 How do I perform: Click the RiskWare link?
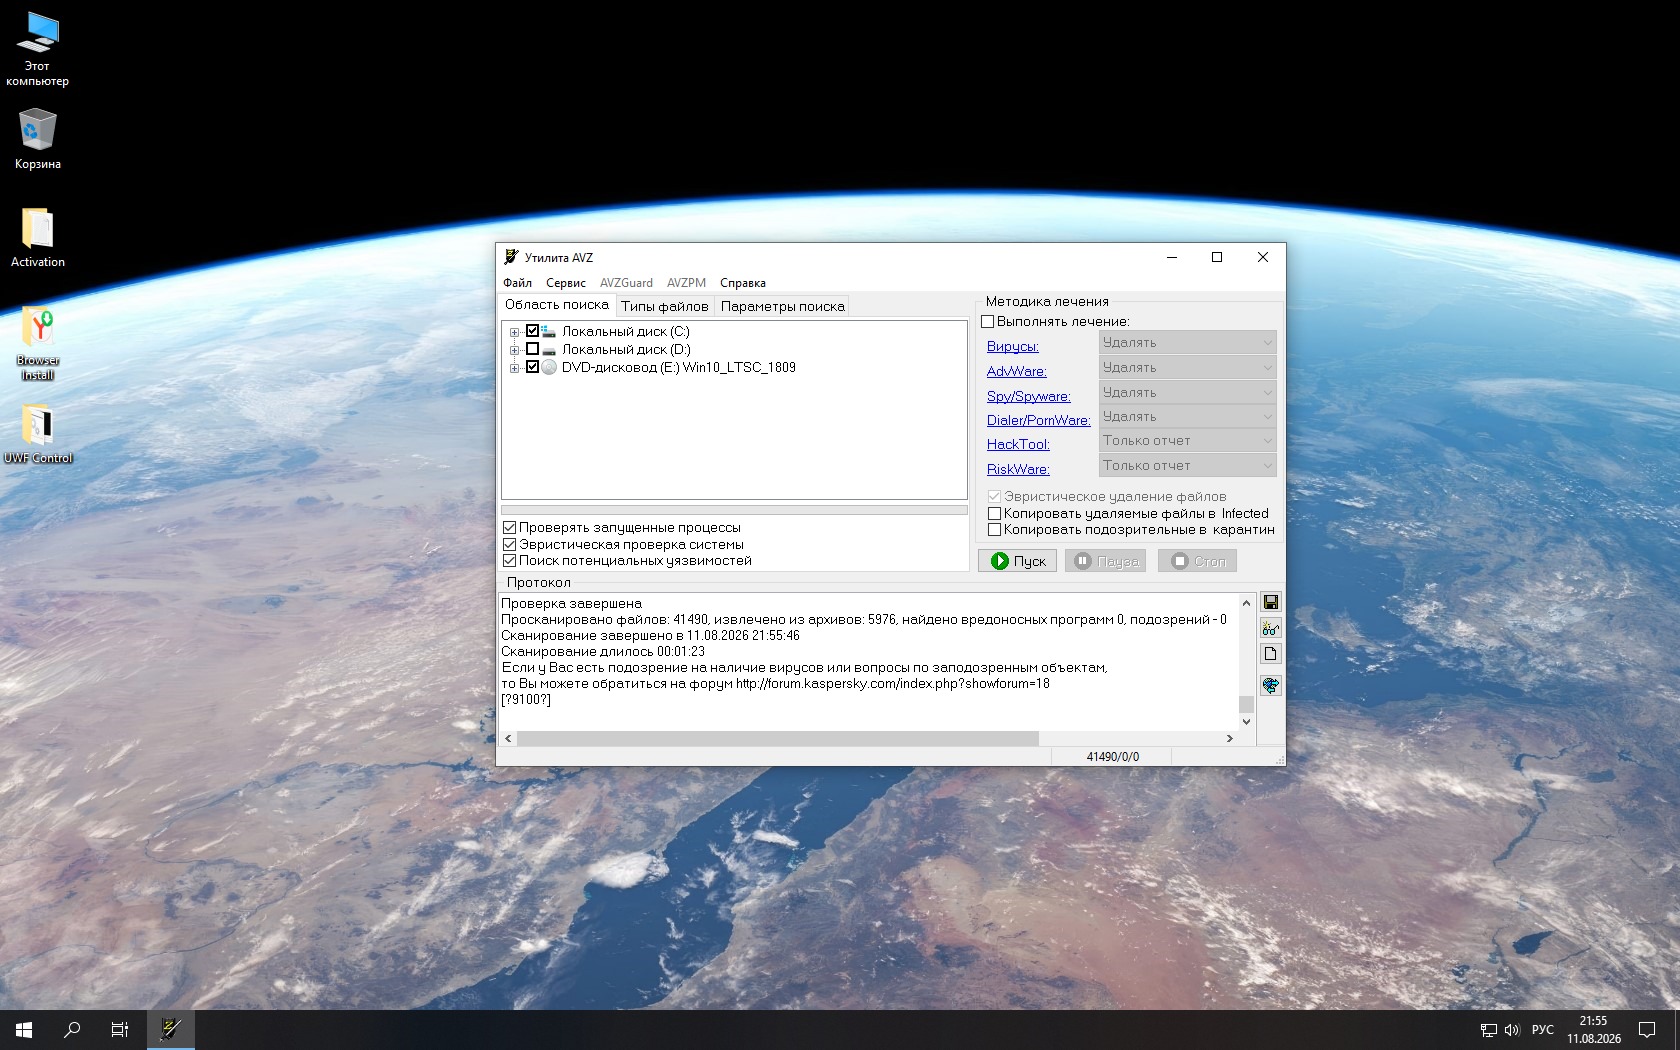(1018, 469)
